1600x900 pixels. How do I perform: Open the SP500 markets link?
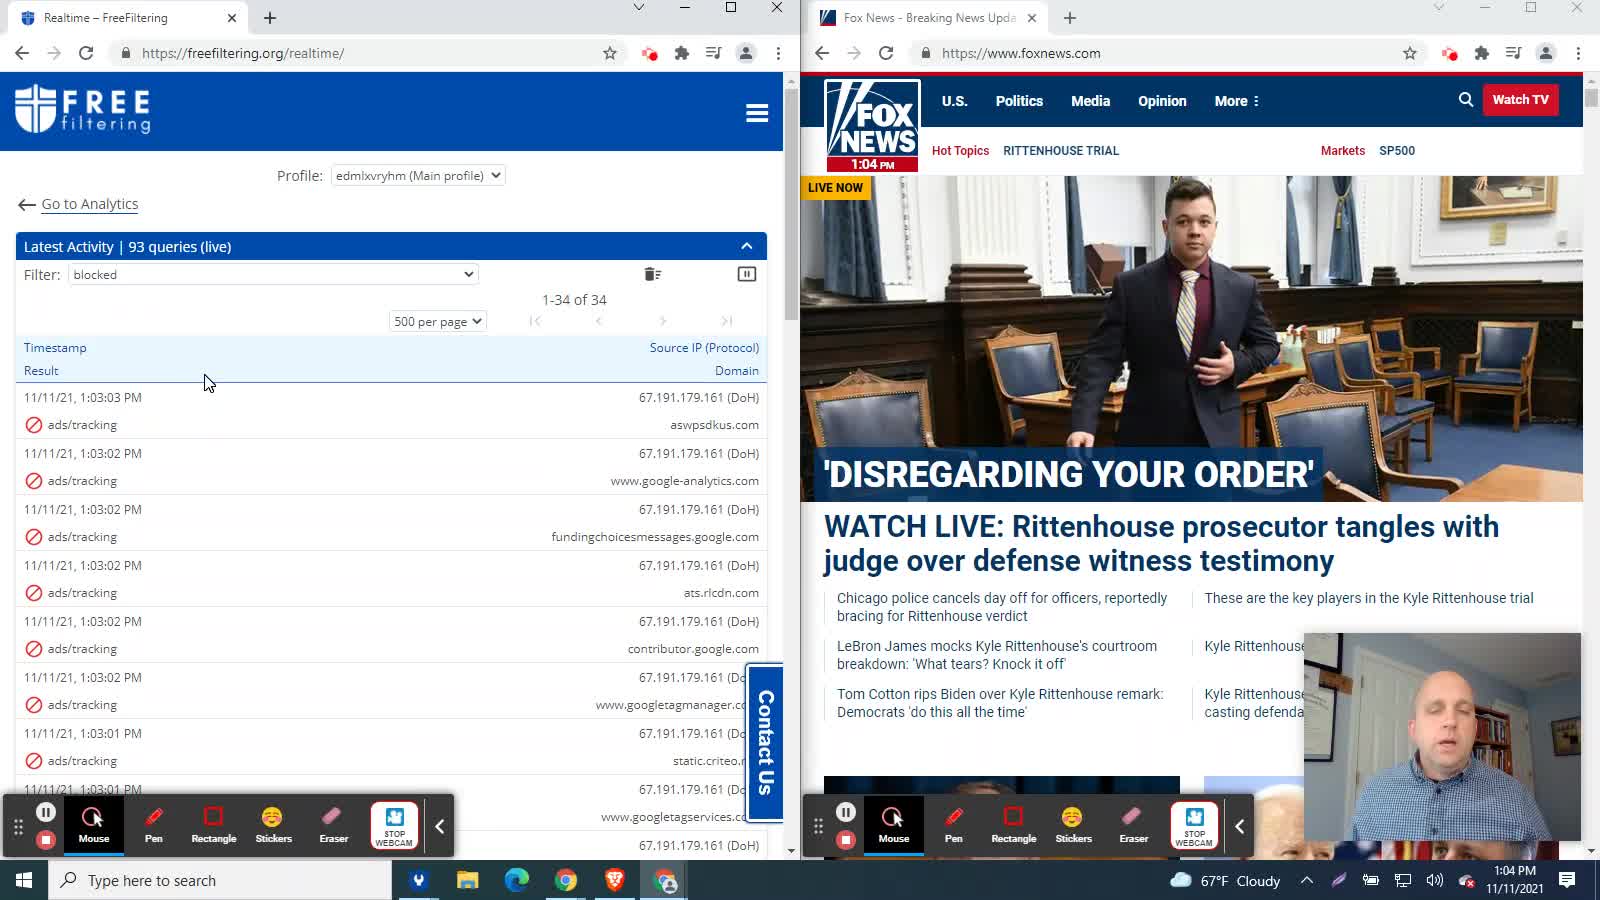(x=1397, y=151)
